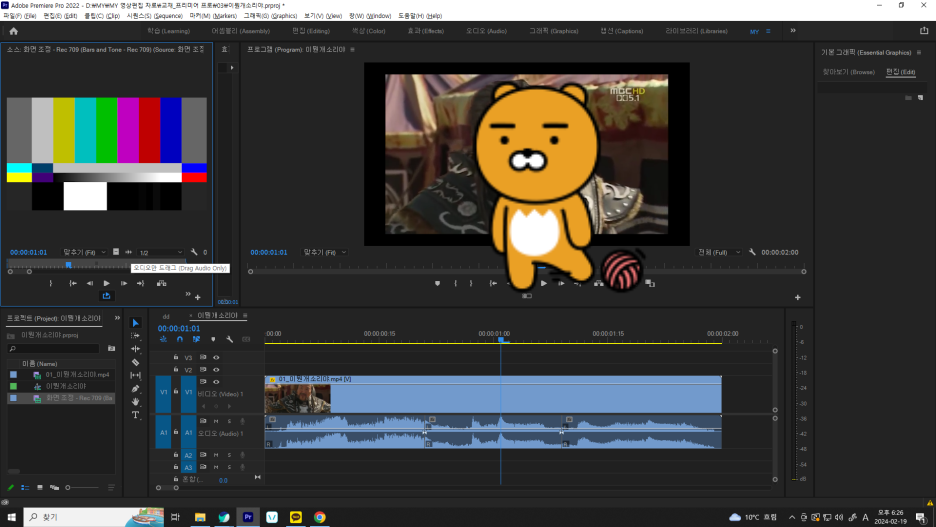936x527 pixels.
Task: Select the Selection arrow tool
Action: point(136,323)
